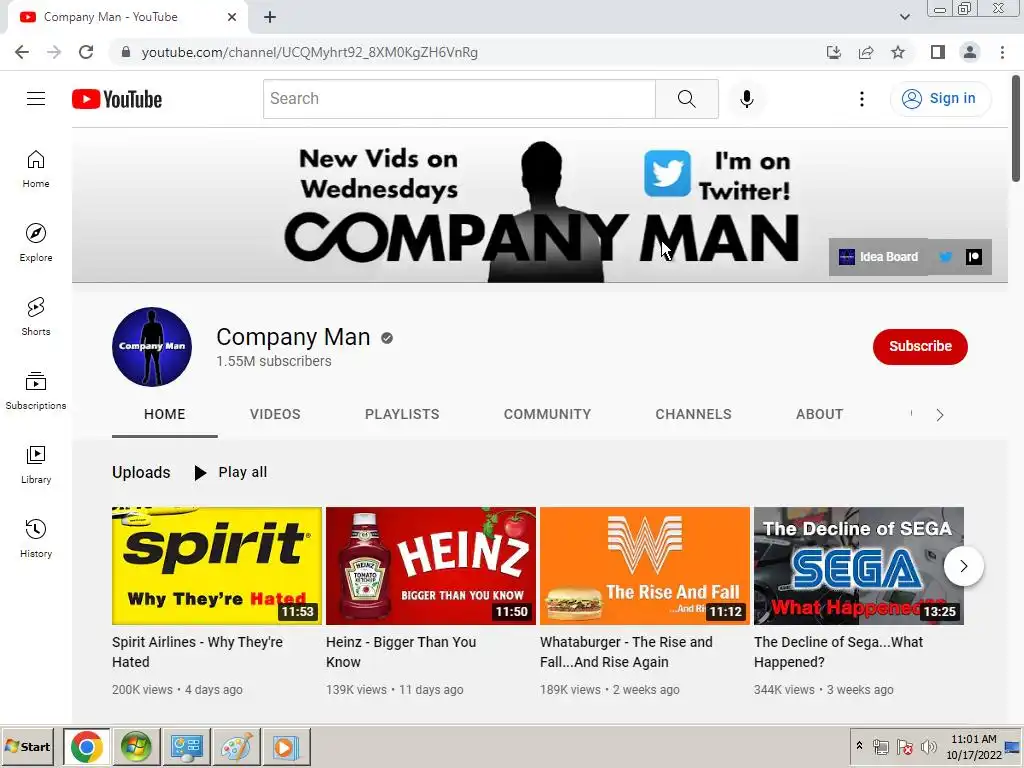Click the Twitter icon in banner links

[945, 257]
